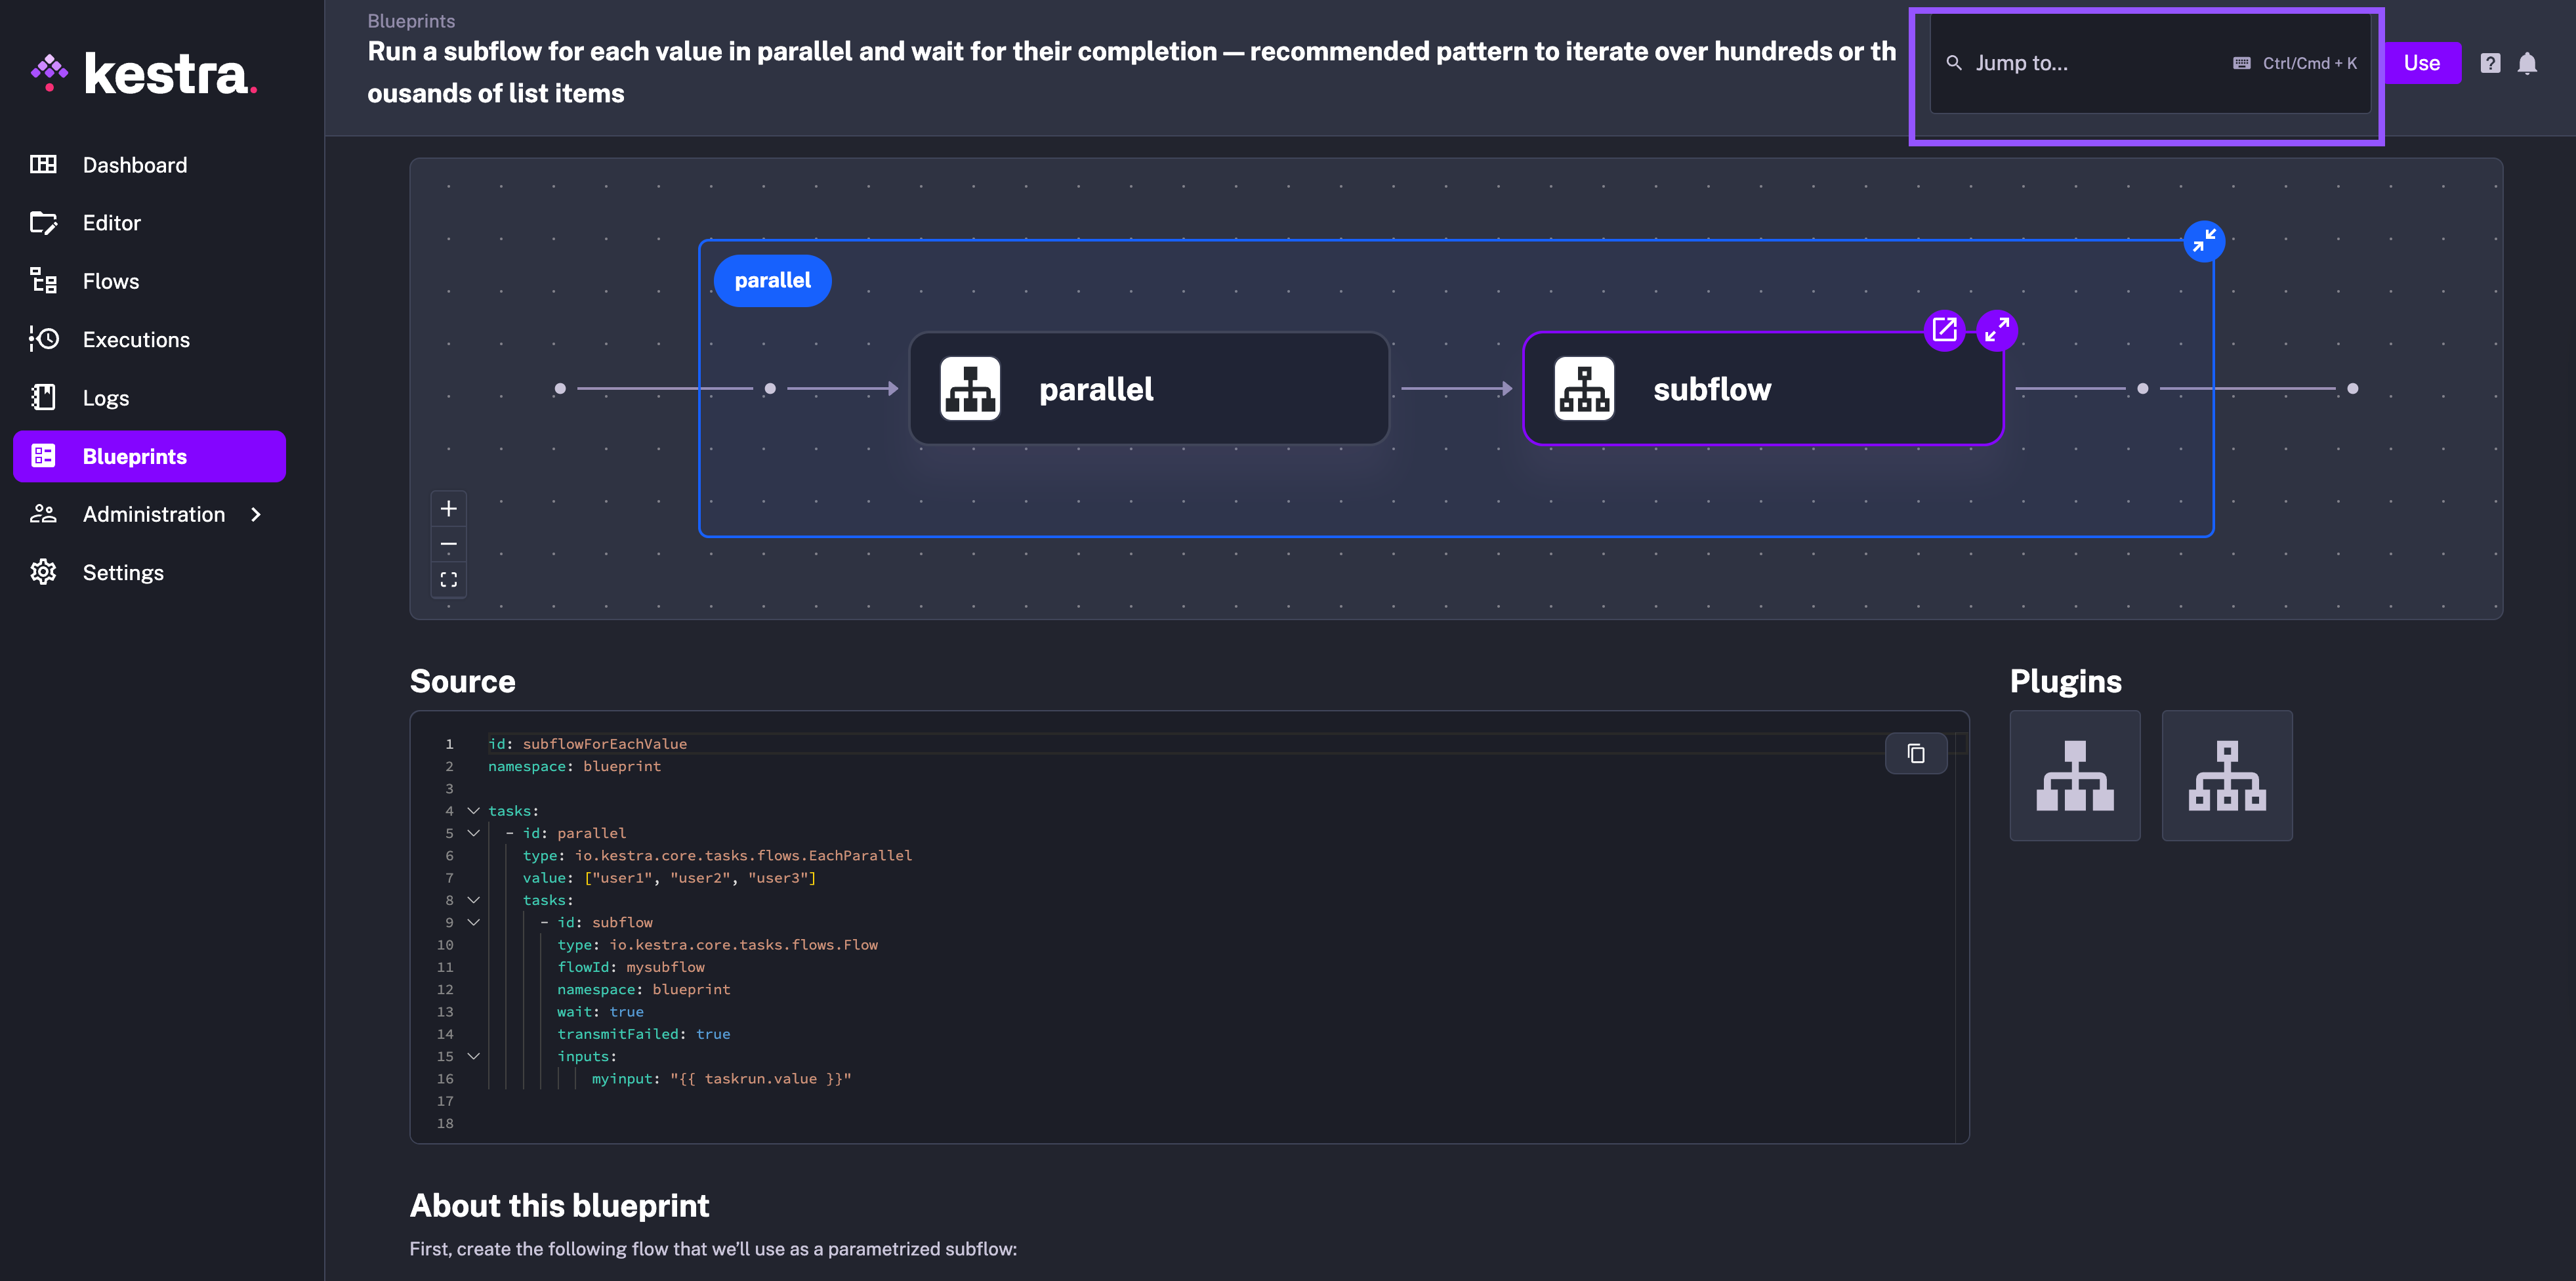Viewport: 2576px width, 1281px height.
Task: Copy the blueprint source code
Action: [1915, 754]
